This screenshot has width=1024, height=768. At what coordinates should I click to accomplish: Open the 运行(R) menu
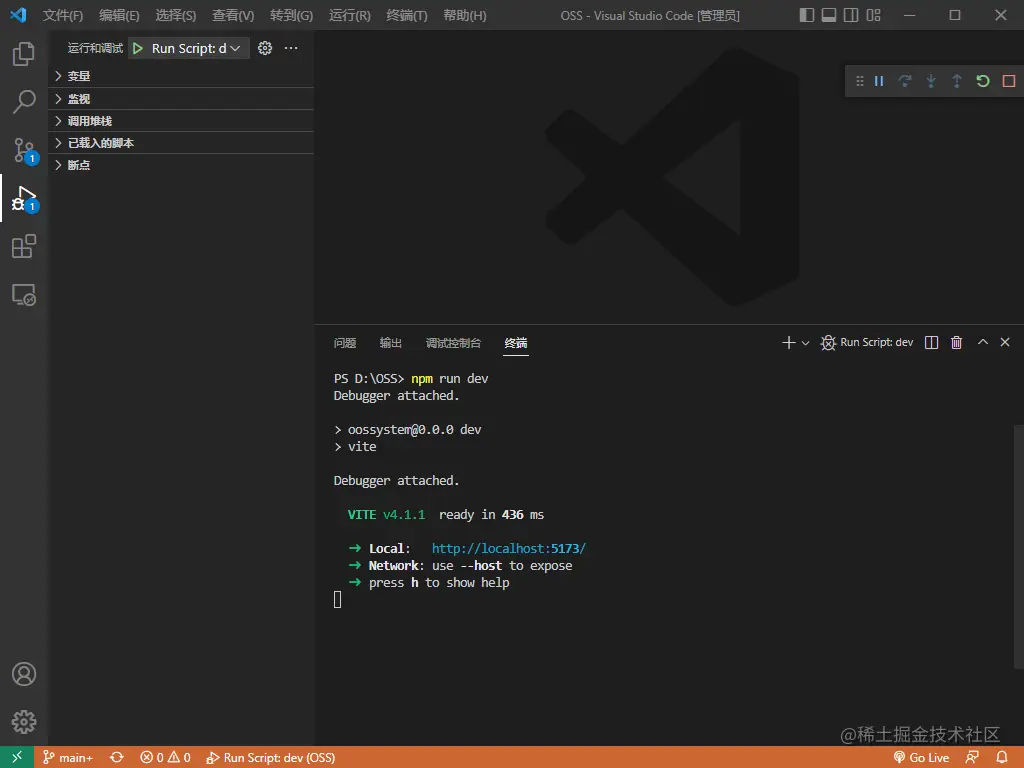(x=349, y=15)
